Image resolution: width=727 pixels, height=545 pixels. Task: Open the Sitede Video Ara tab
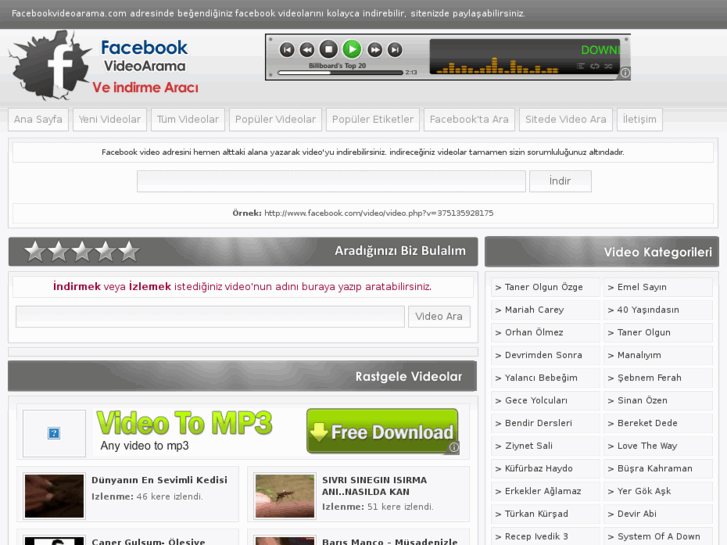566,120
